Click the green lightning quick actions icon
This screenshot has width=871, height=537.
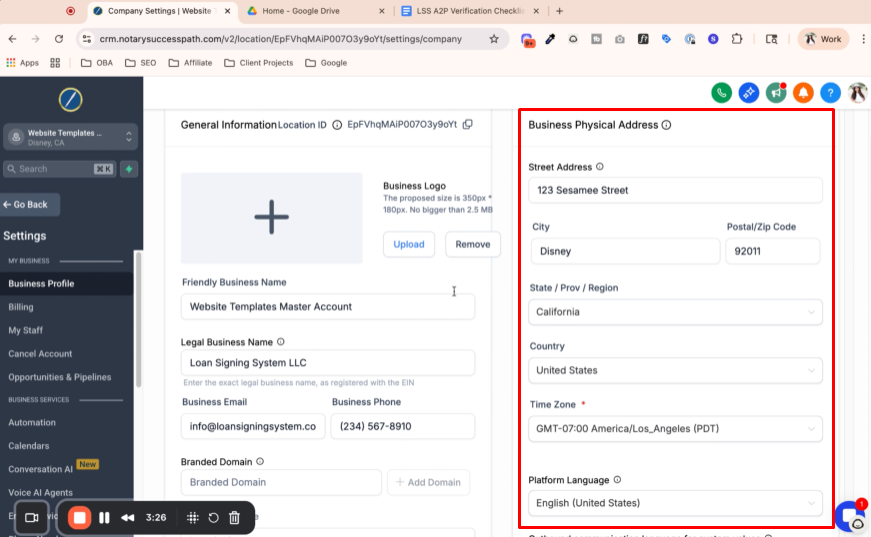[129, 169]
